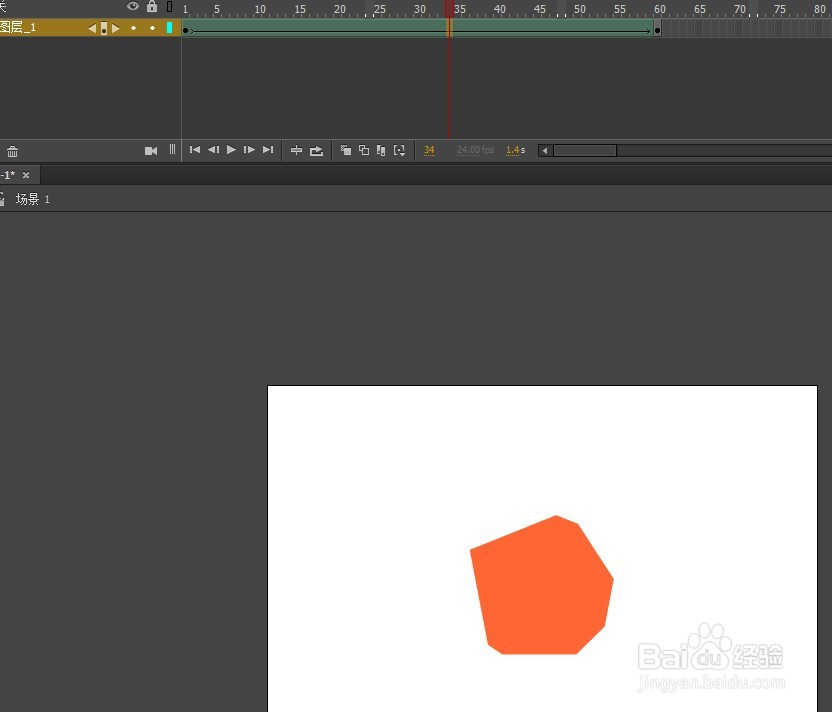The width and height of the screenshot is (832, 712).
Task: Click the cyan outline color swatch on 图层_1
Action: pos(168,27)
